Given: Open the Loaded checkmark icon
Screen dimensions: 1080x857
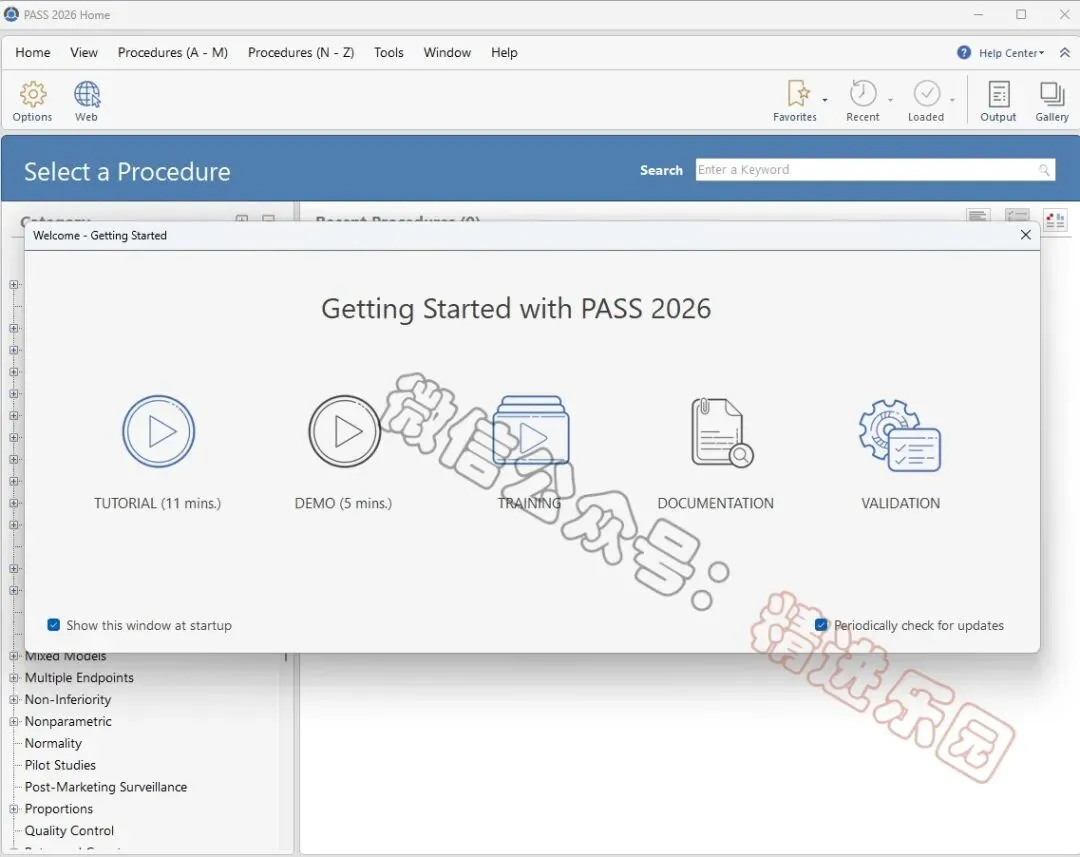Looking at the screenshot, I should (x=926, y=93).
